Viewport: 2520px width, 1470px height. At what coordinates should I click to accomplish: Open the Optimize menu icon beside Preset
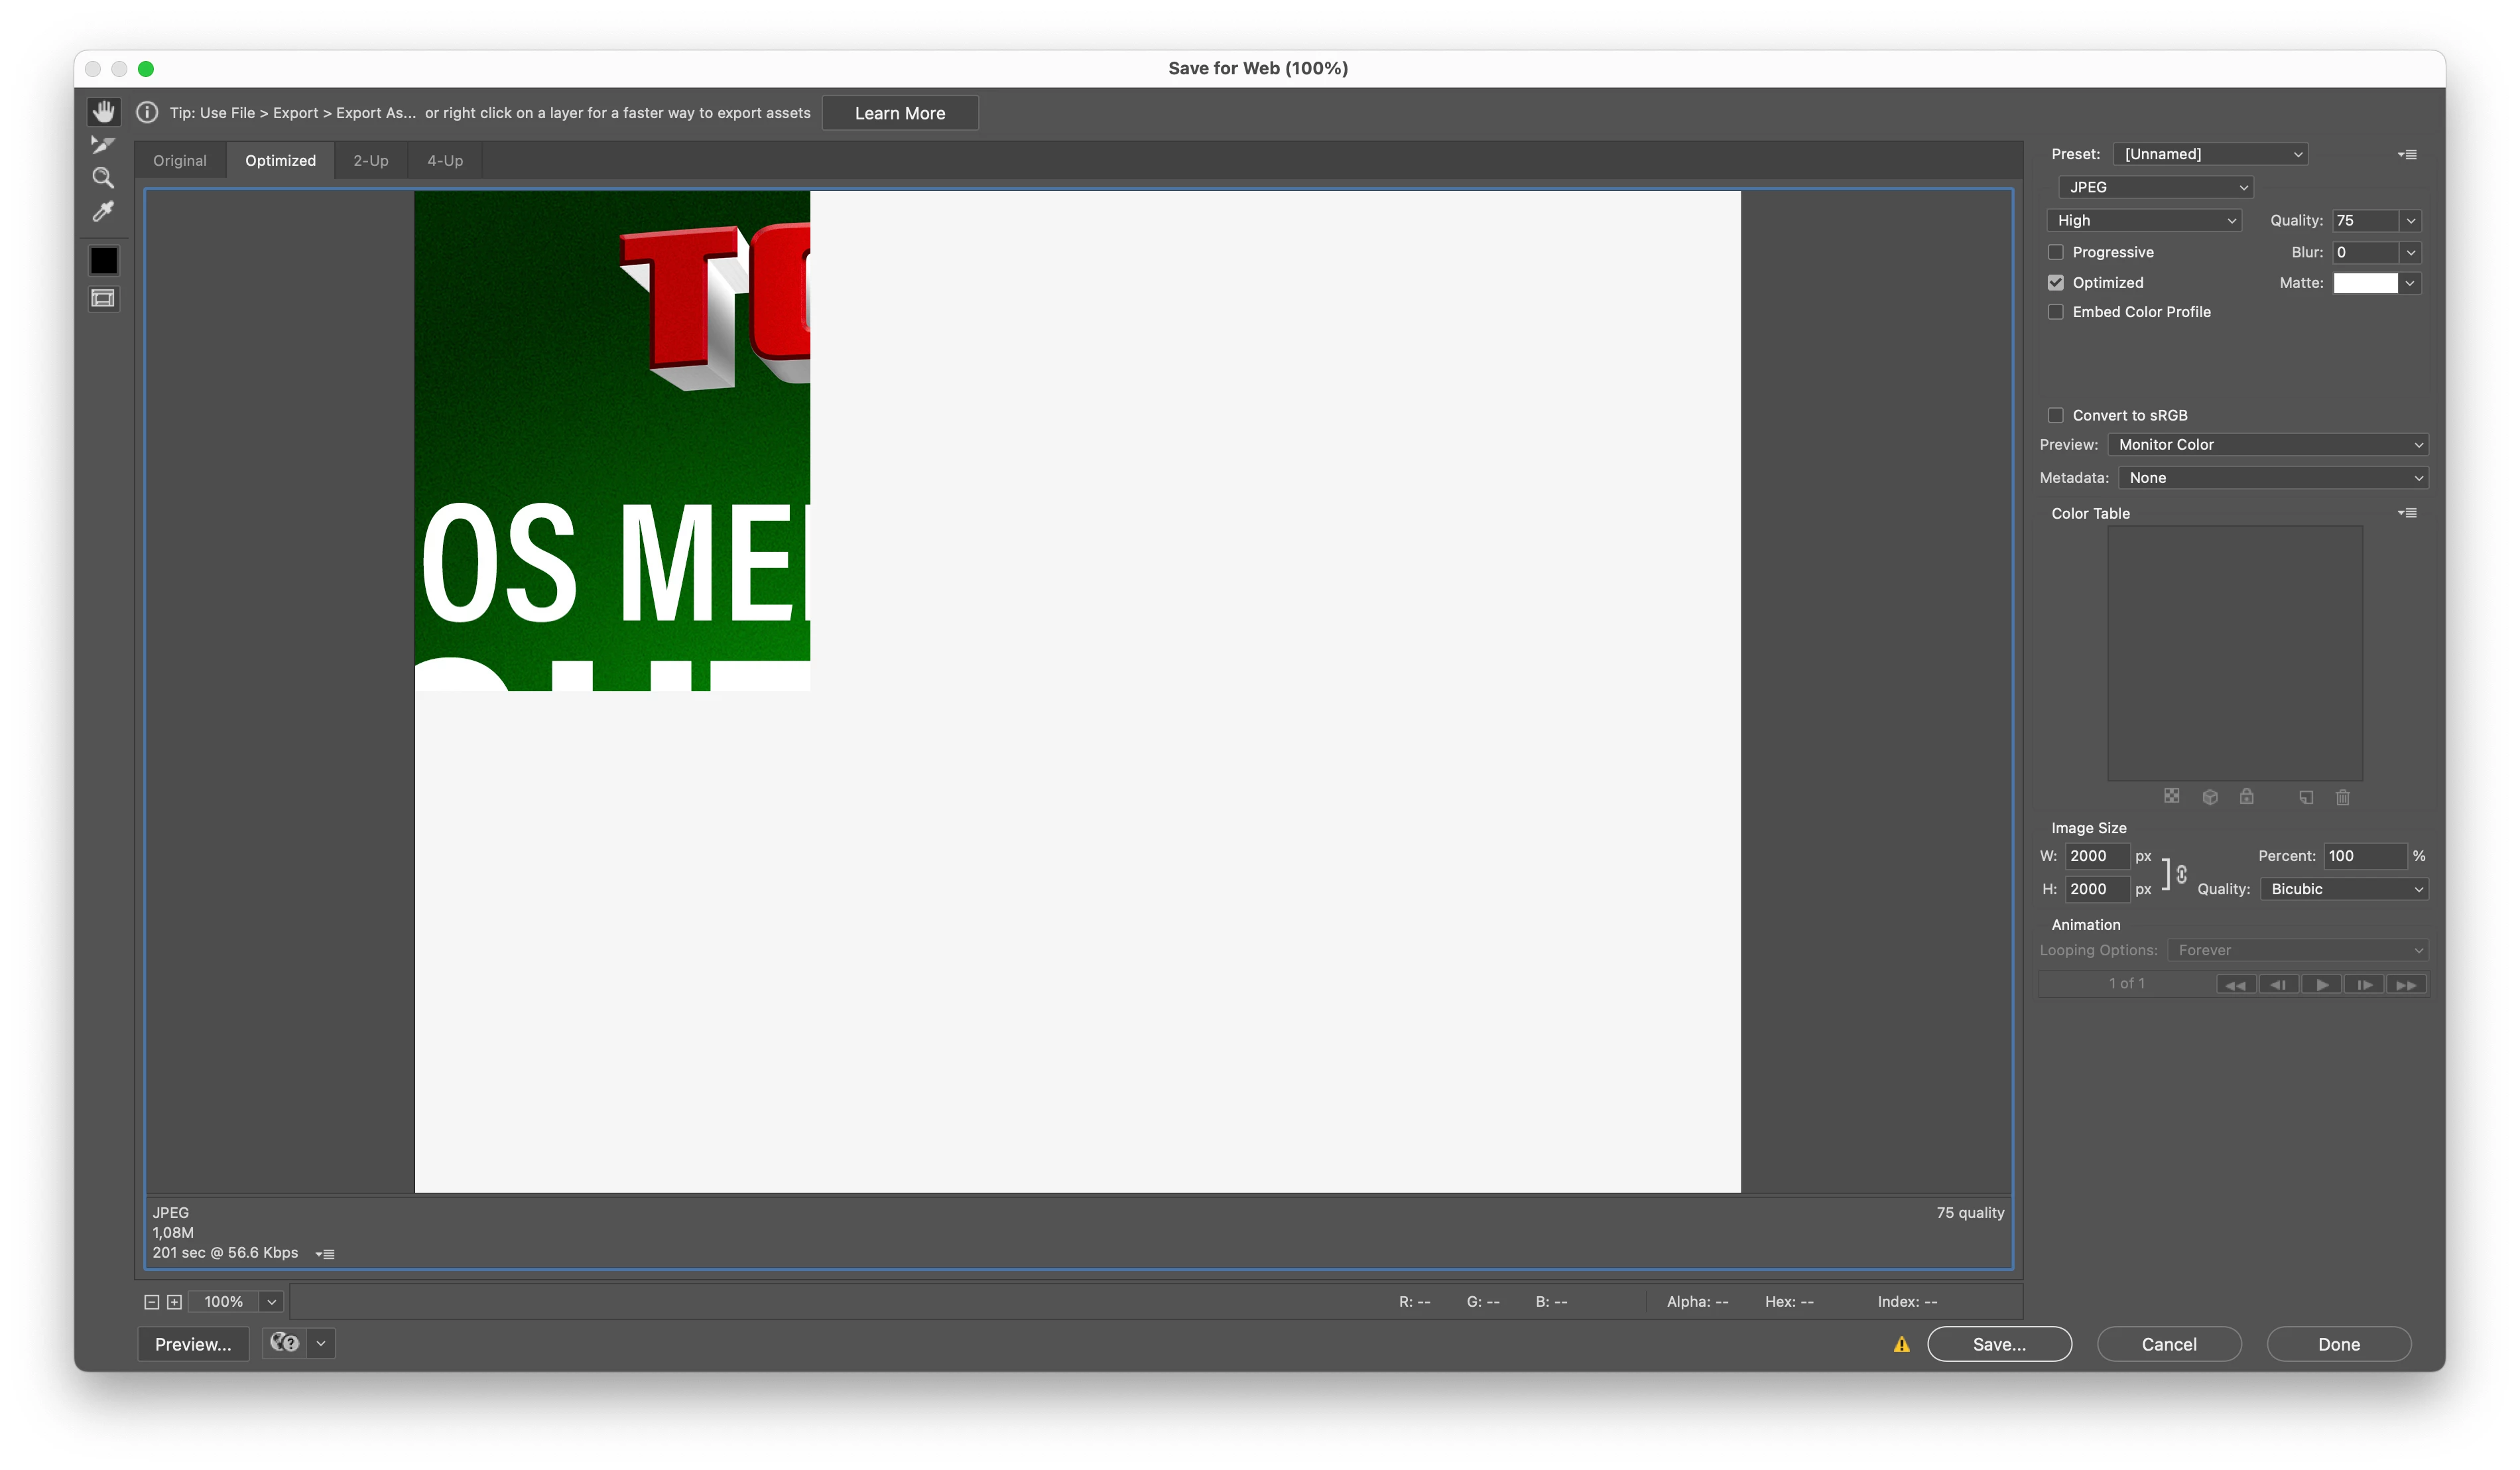coord(2407,154)
